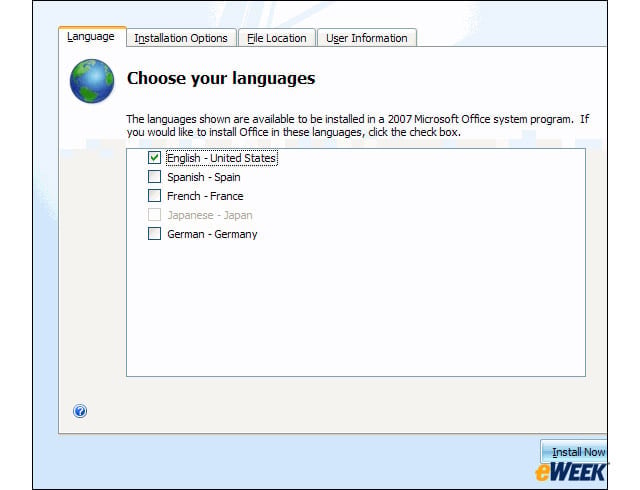Enable the Spanish - Spain checkbox
The image size is (640, 490).
(x=154, y=177)
